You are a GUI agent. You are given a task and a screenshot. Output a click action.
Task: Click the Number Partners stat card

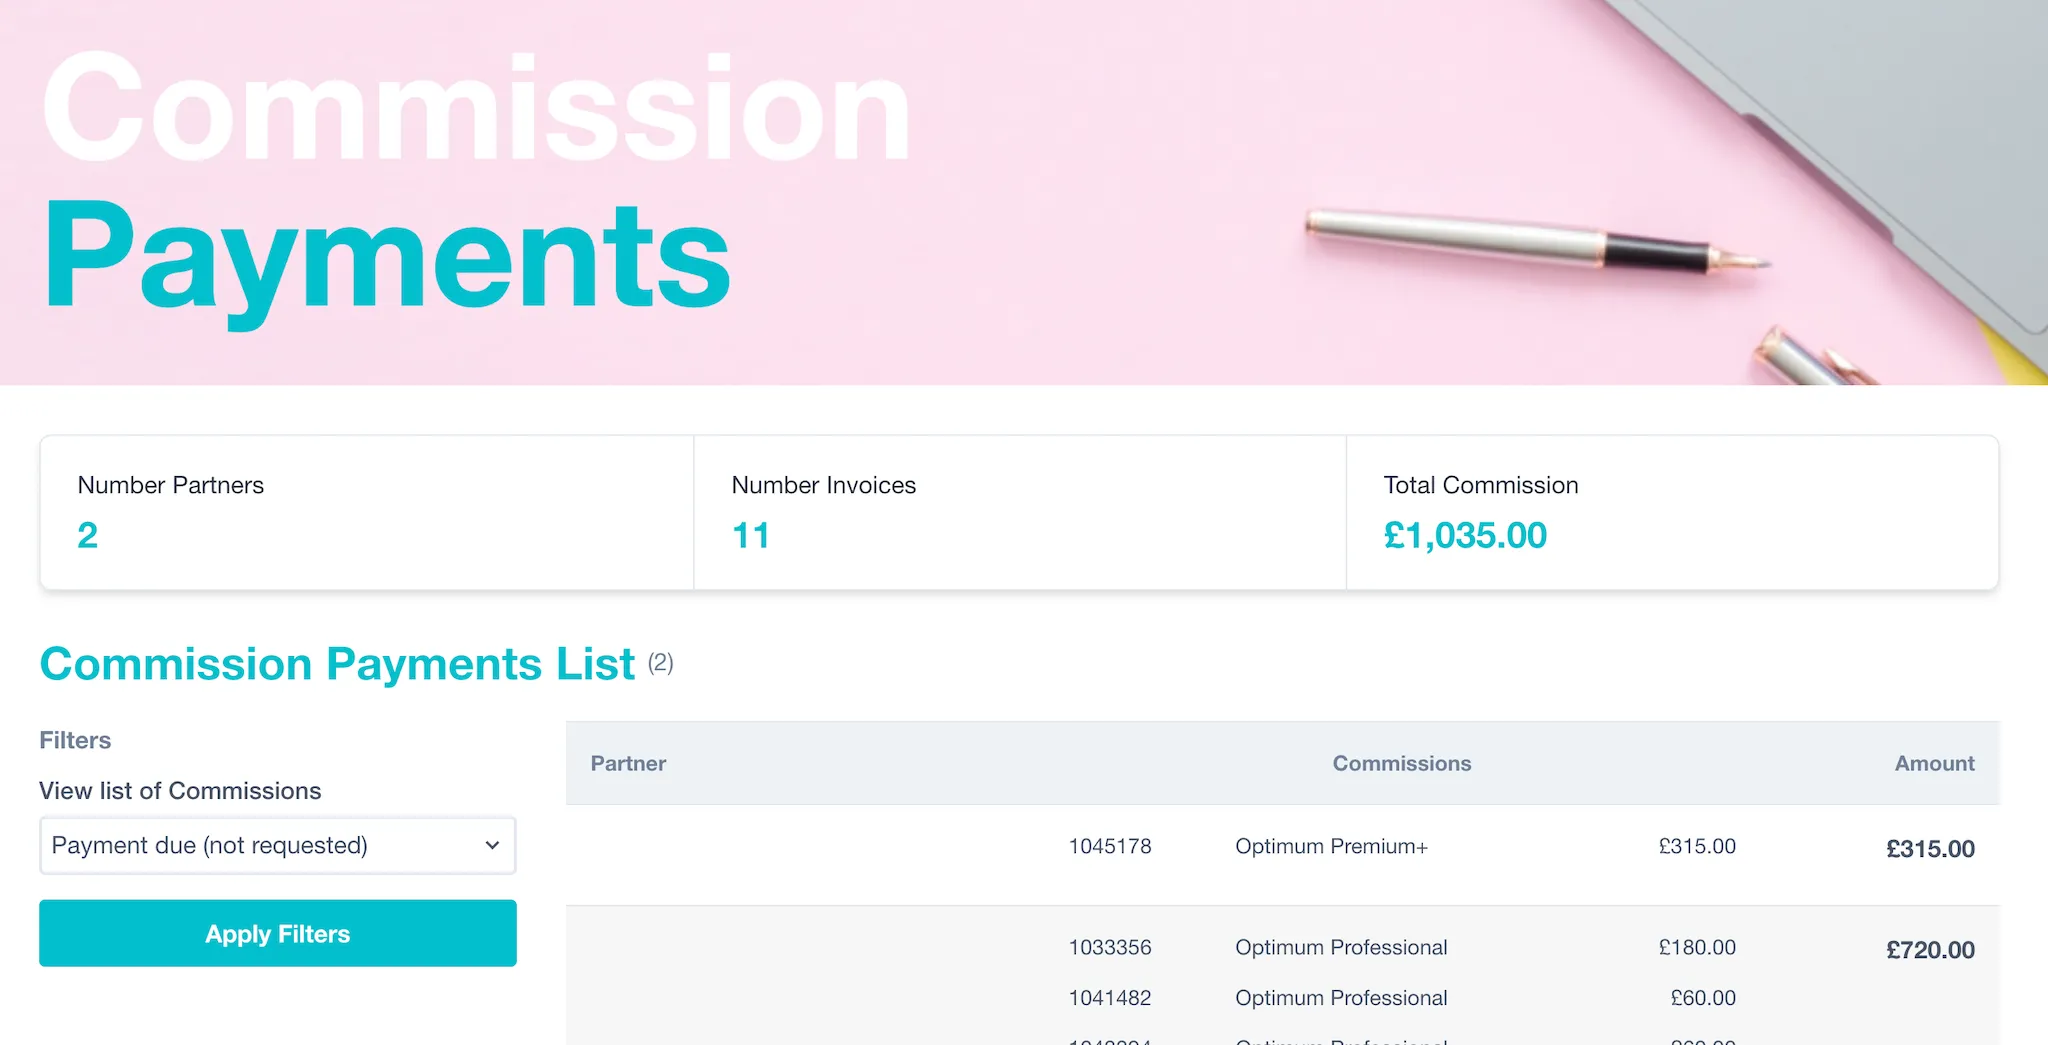(x=366, y=513)
